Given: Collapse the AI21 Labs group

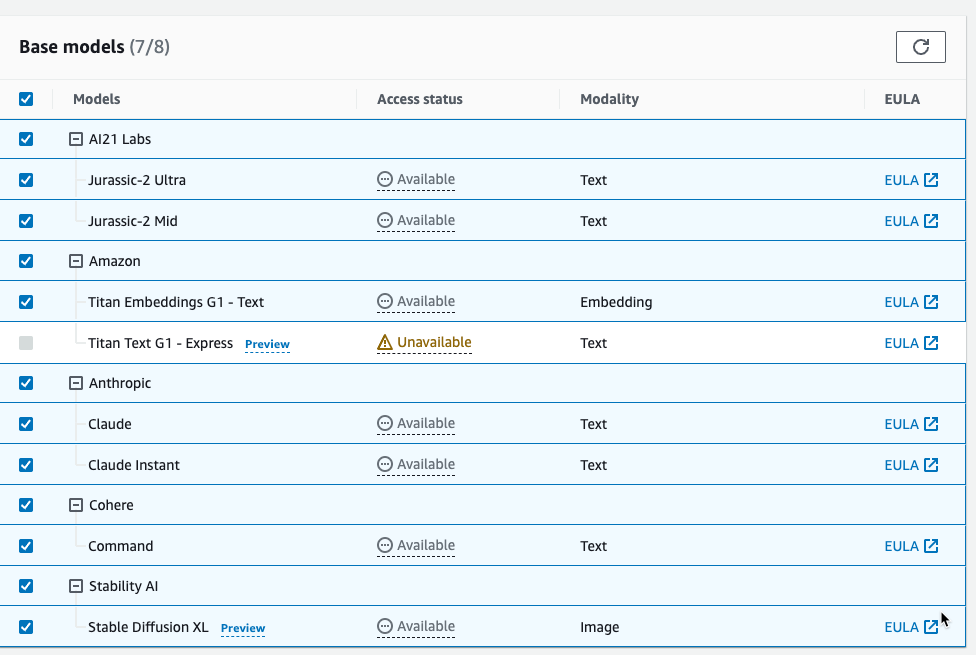Looking at the screenshot, I should point(75,139).
